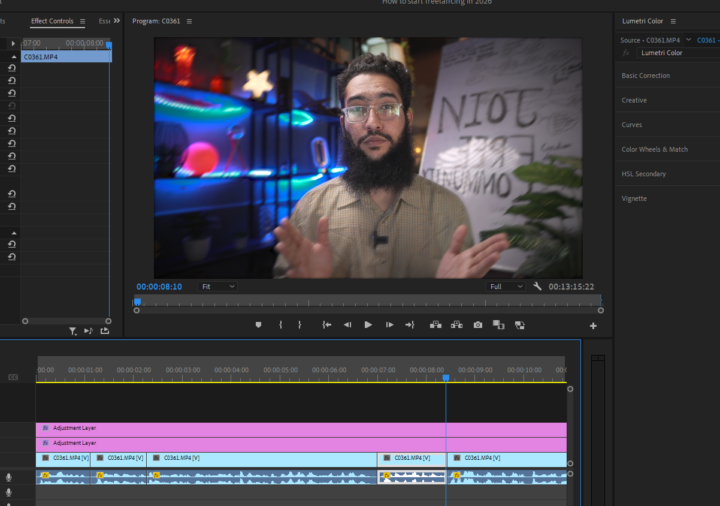Open the Lumetri Color panel tab menu
Image resolution: width=720 pixels, height=506 pixels.
[673, 21]
